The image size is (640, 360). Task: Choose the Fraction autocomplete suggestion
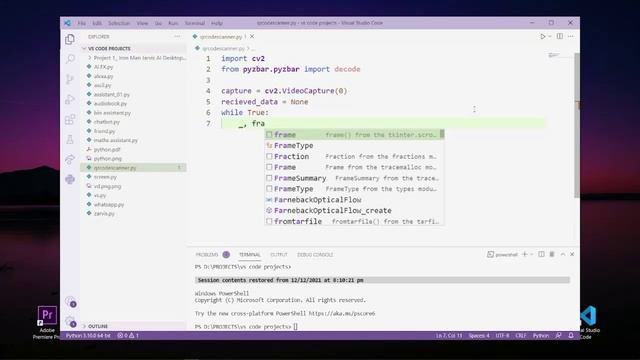[354, 156]
